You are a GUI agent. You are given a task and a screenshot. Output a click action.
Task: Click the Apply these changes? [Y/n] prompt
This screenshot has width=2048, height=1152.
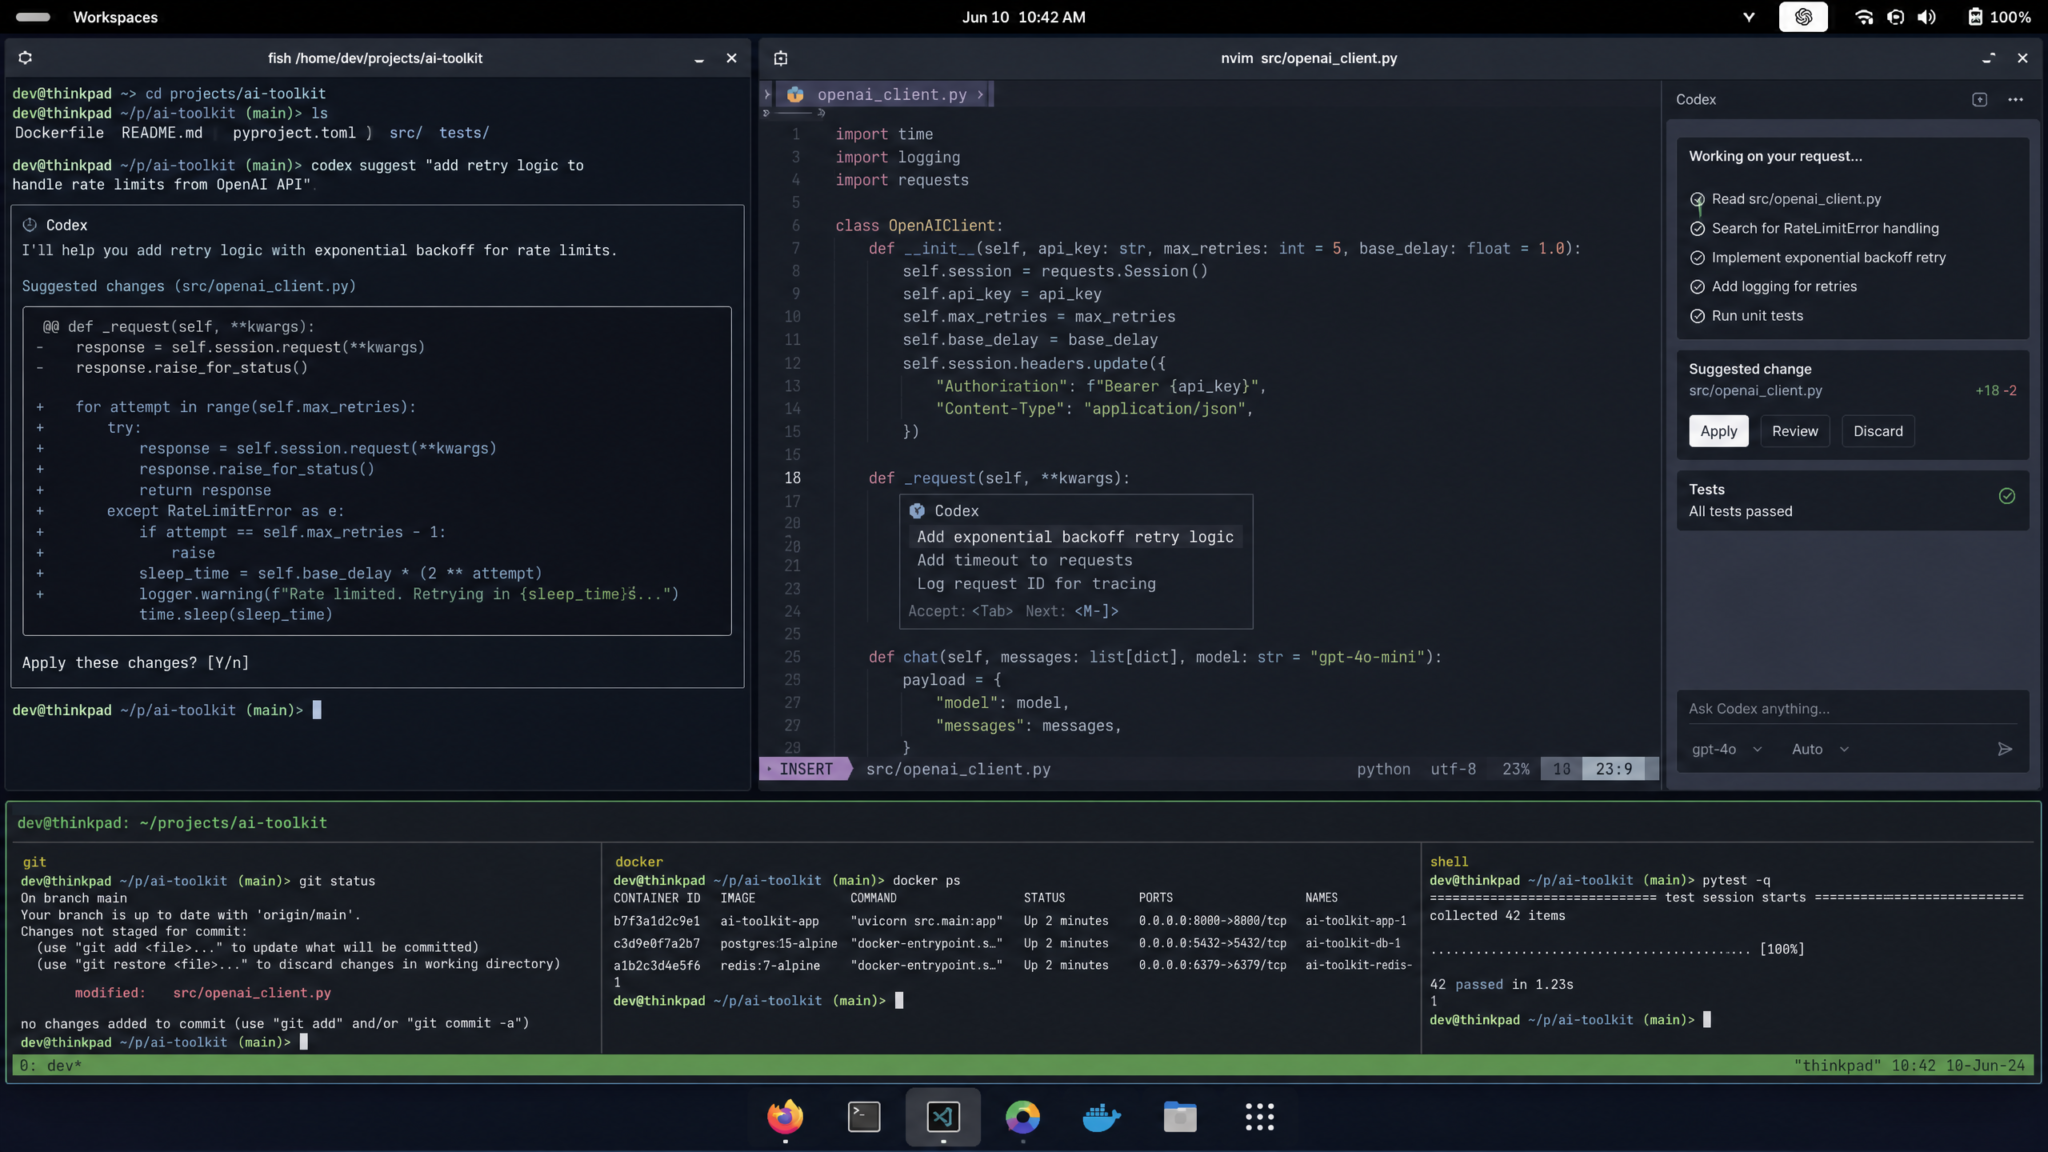pos(135,663)
